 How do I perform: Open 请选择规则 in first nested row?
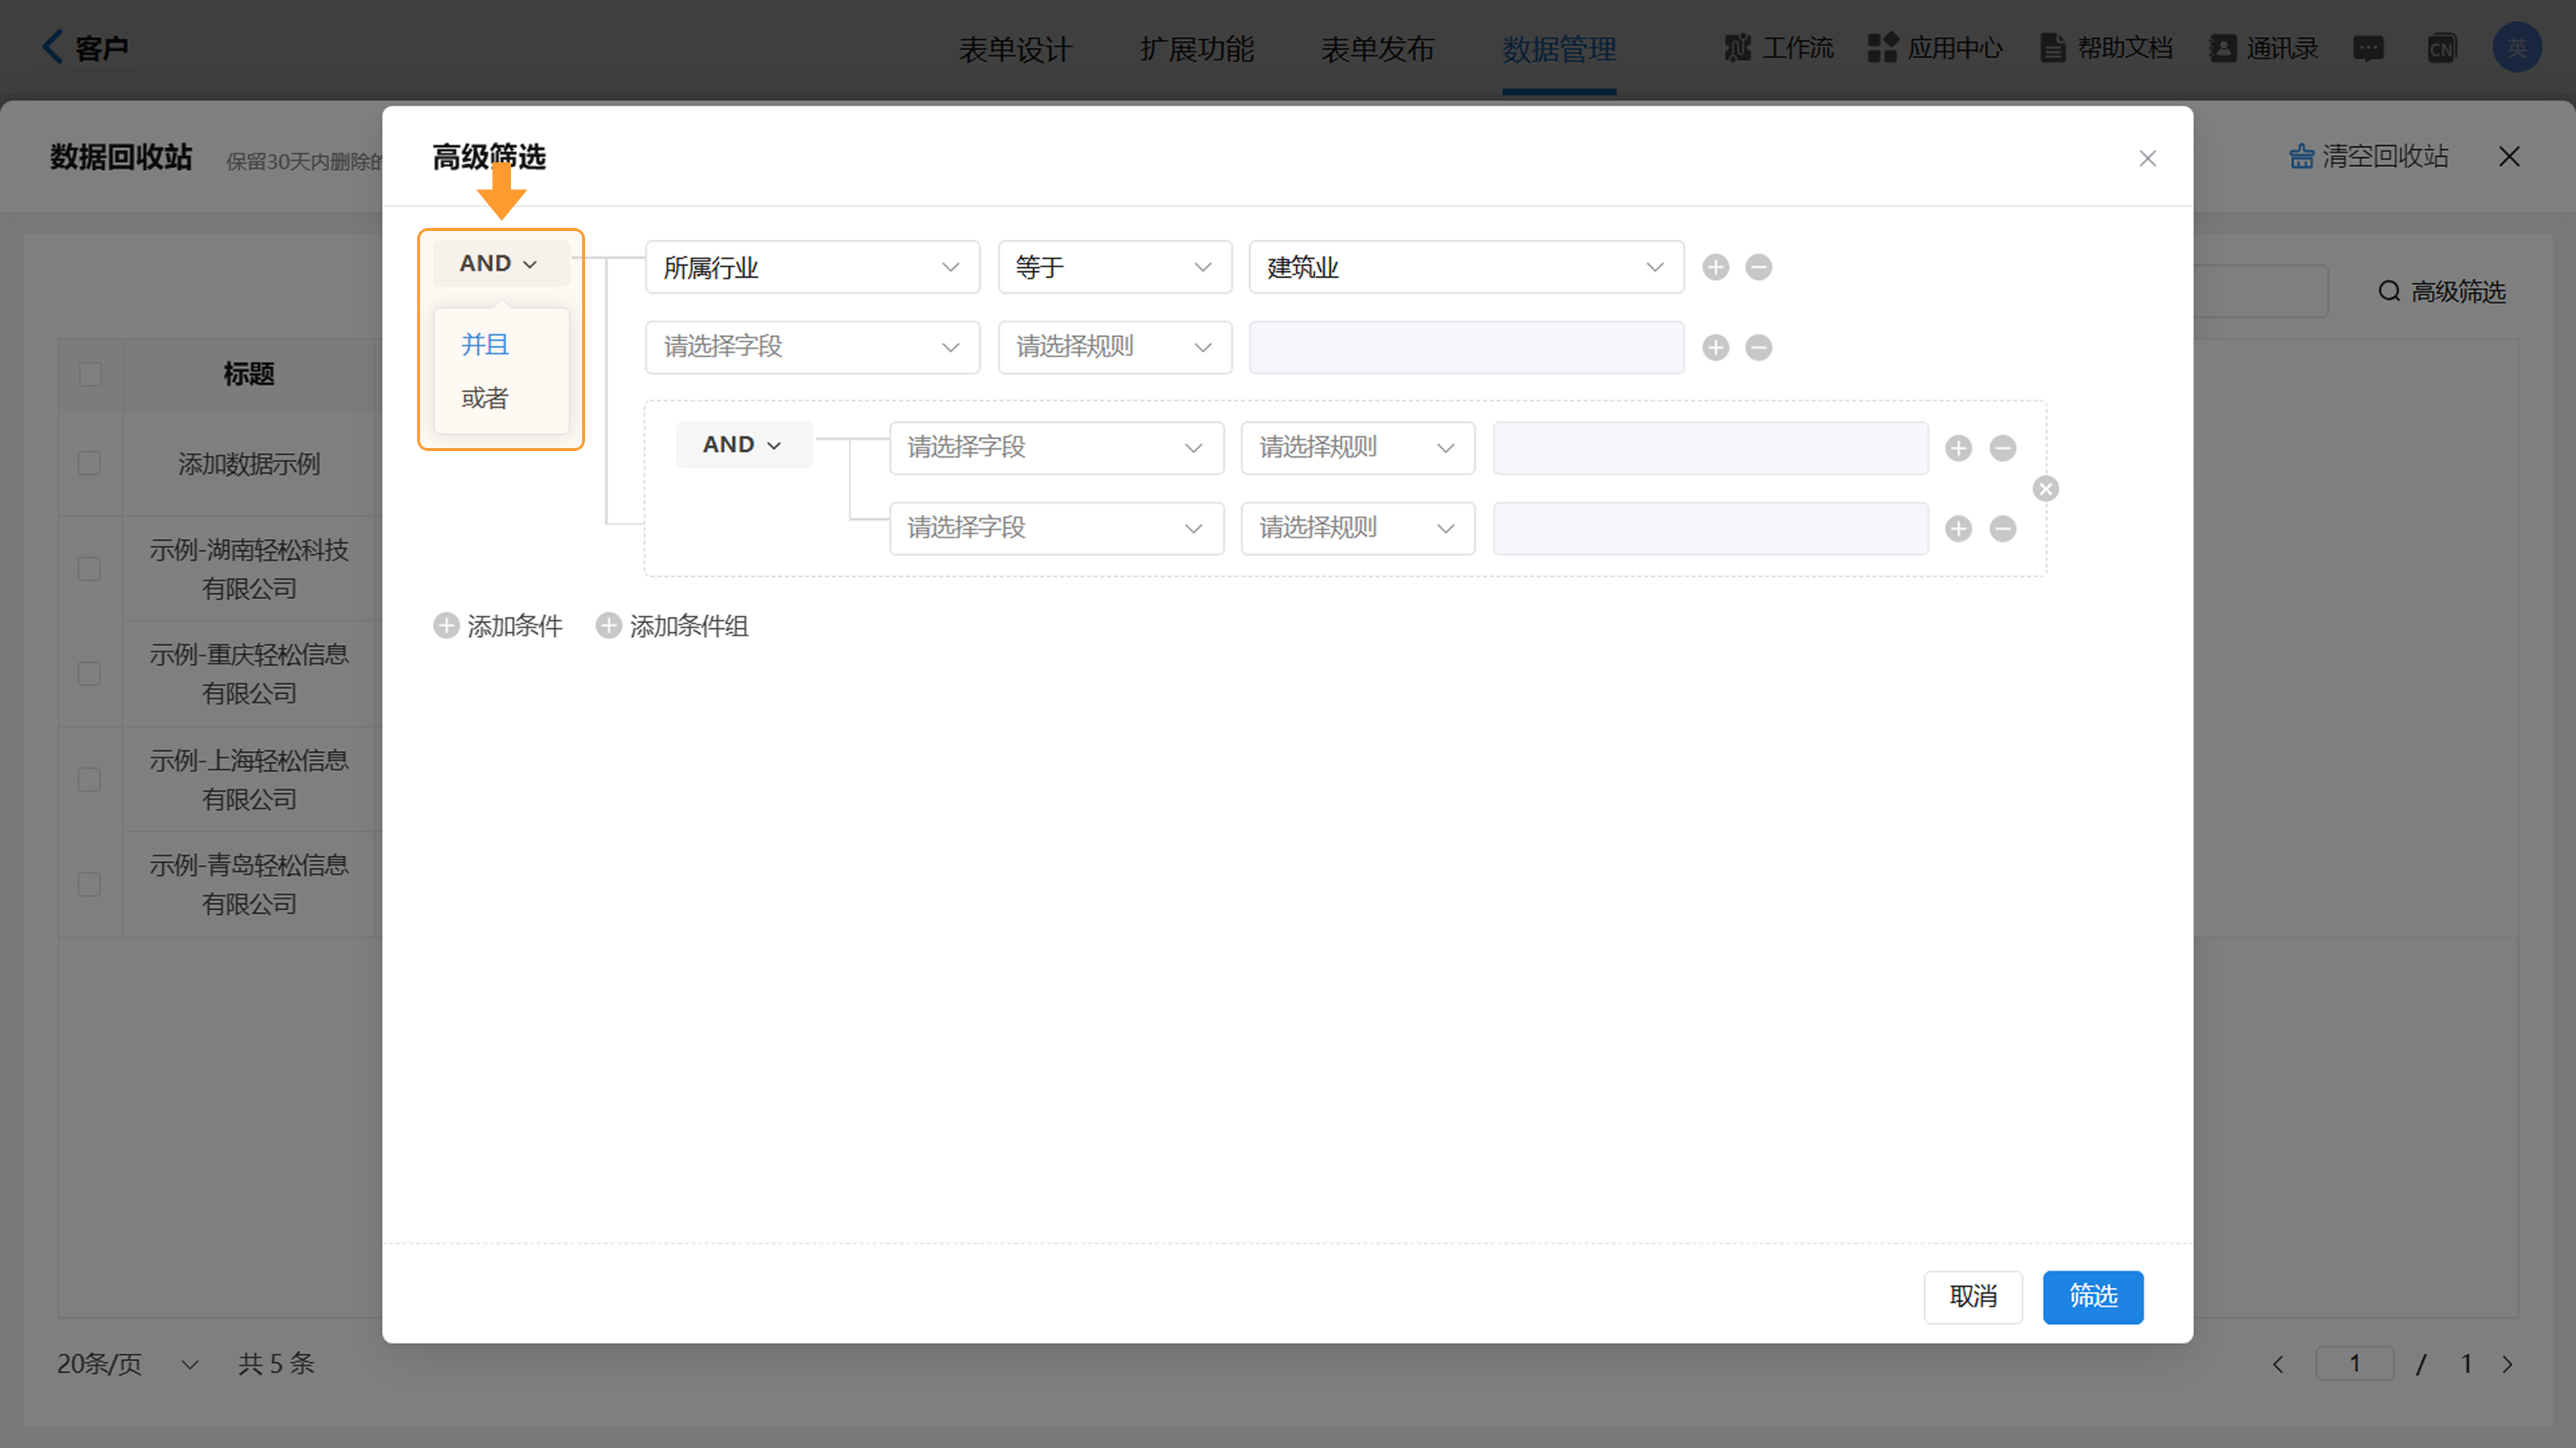coord(1358,447)
